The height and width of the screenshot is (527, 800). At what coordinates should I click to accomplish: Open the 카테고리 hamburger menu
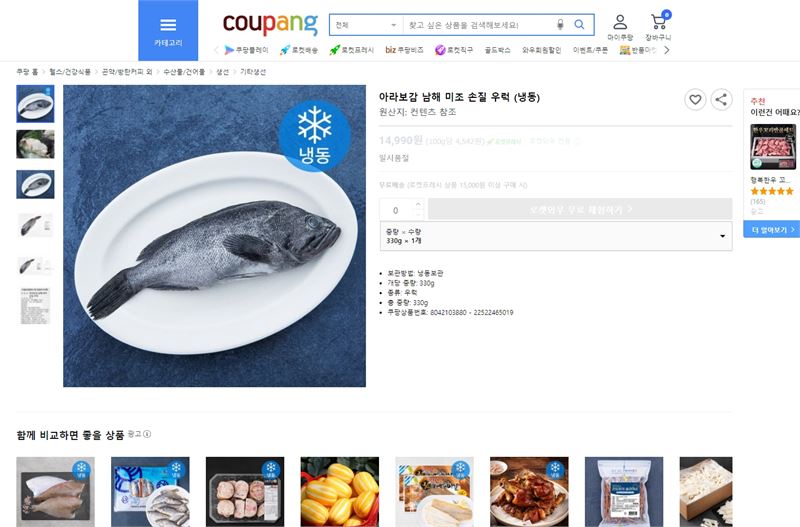click(168, 31)
